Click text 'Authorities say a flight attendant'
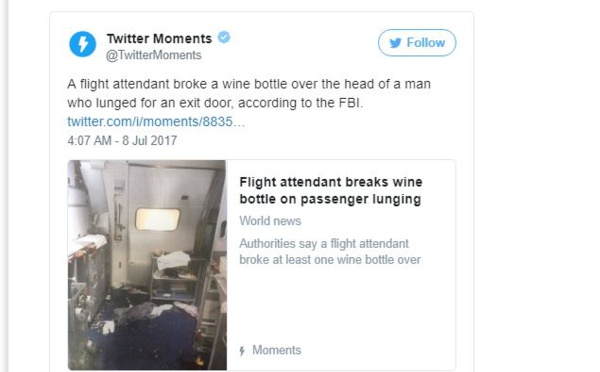 [x=324, y=243]
